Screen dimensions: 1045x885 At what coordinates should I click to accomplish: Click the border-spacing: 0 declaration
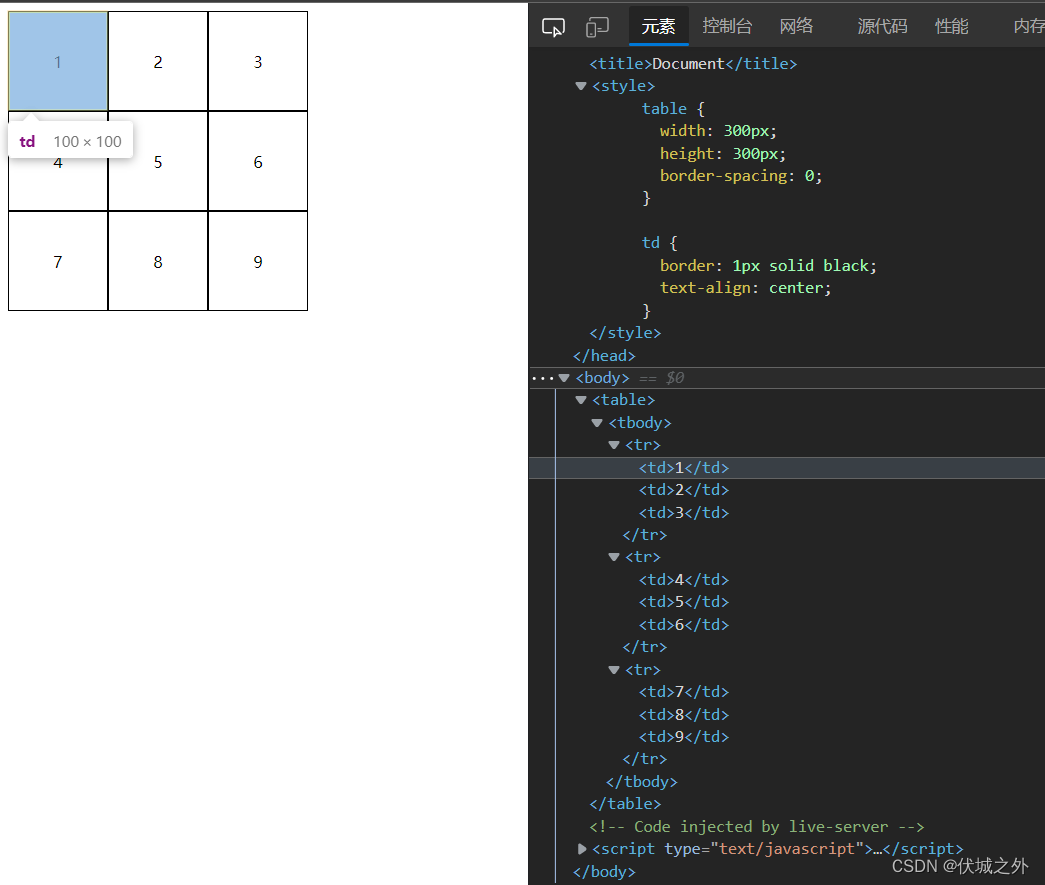(x=741, y=175)
